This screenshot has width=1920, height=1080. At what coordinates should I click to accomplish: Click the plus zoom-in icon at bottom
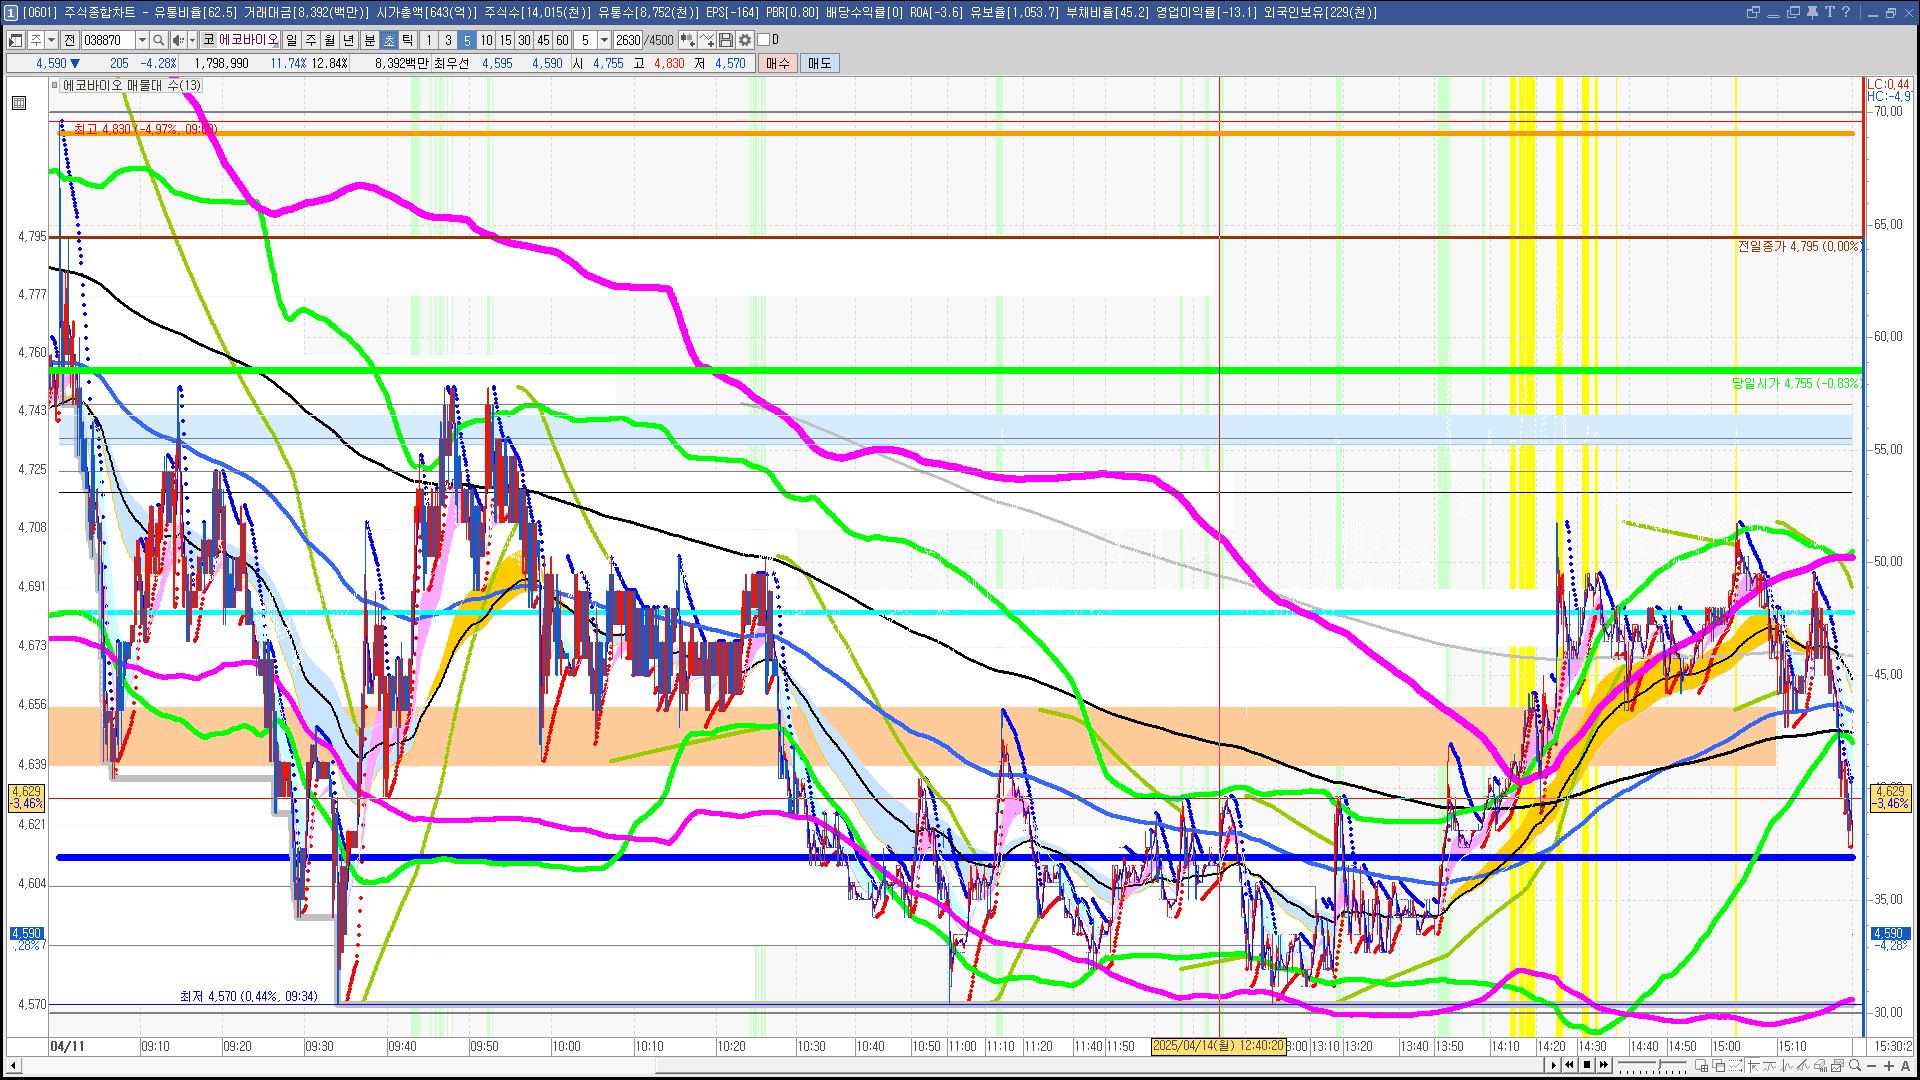[x=1889, y=1066]
